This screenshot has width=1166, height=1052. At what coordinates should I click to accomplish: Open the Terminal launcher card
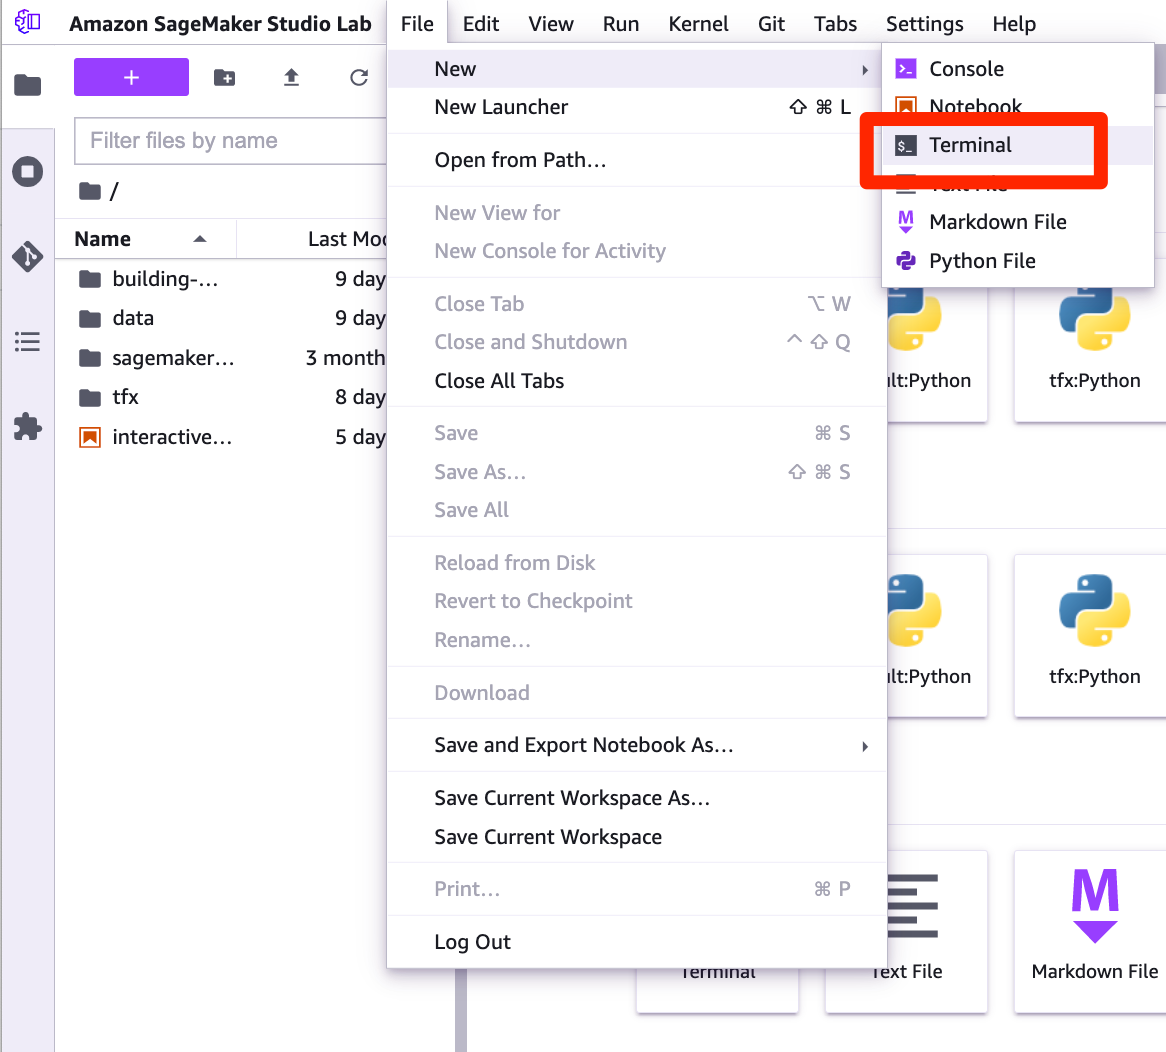pos(718,989)
